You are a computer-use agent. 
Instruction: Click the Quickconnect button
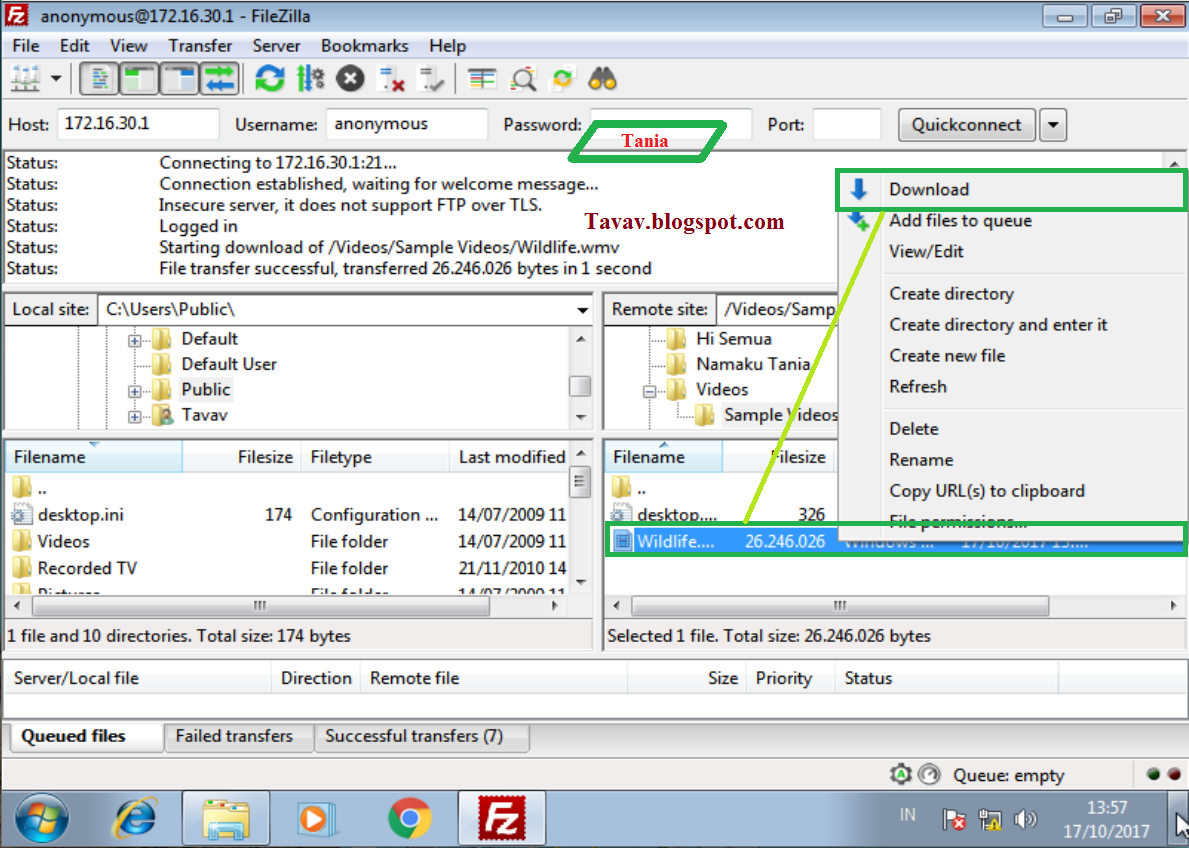tap(966, 124)
